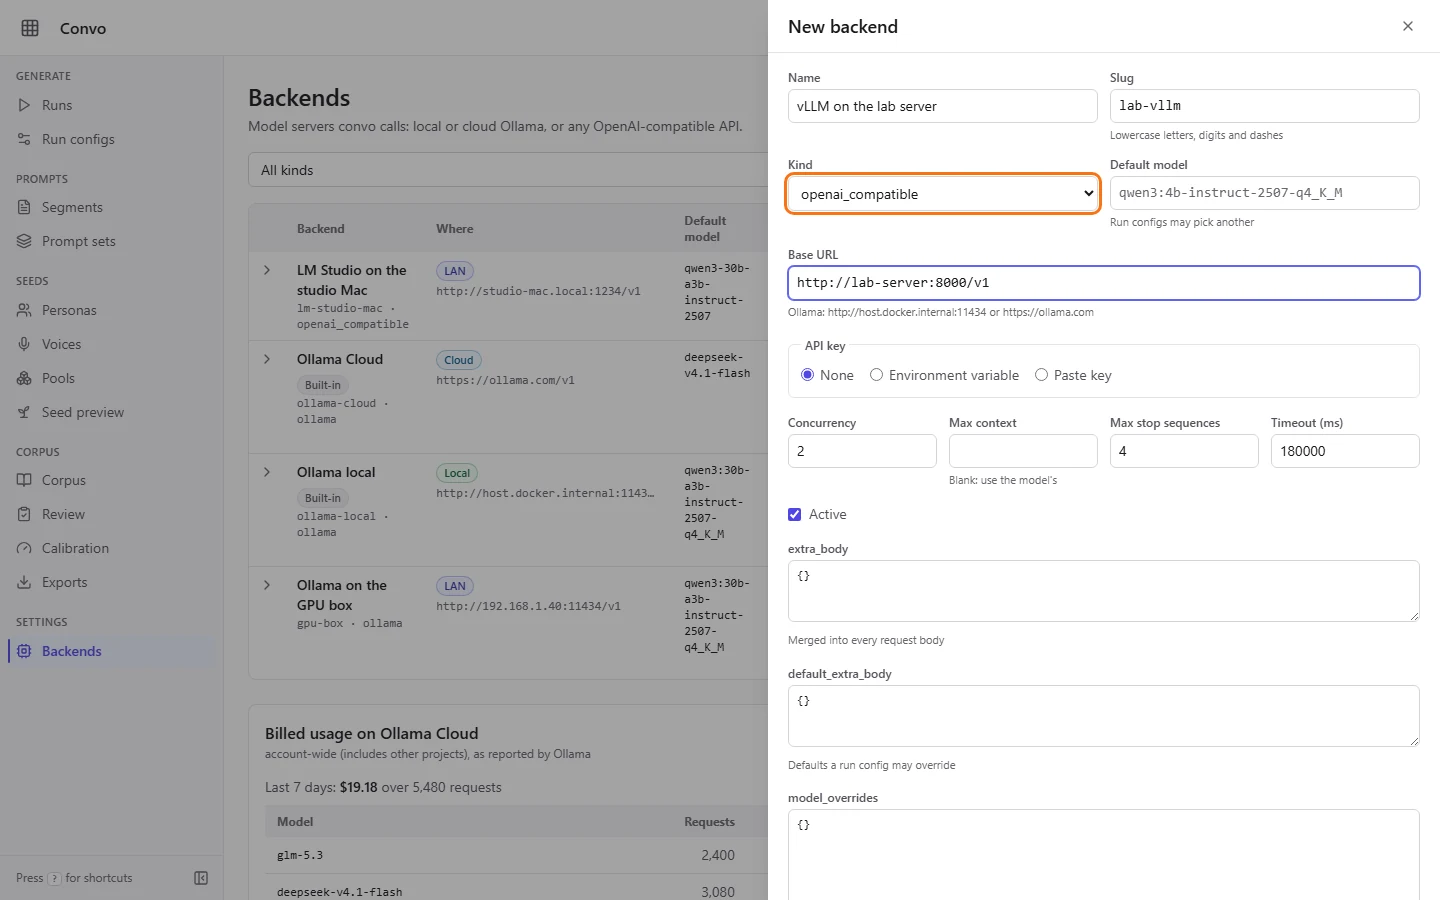Click the Exports download icon
1440x900 pixels.
24,582
